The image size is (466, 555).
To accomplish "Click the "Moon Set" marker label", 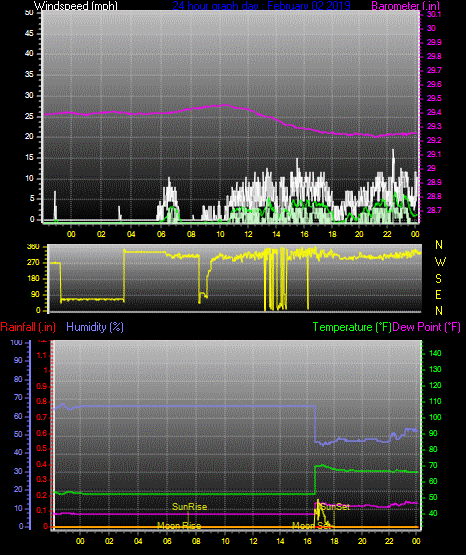I will [x=311, y=526].
